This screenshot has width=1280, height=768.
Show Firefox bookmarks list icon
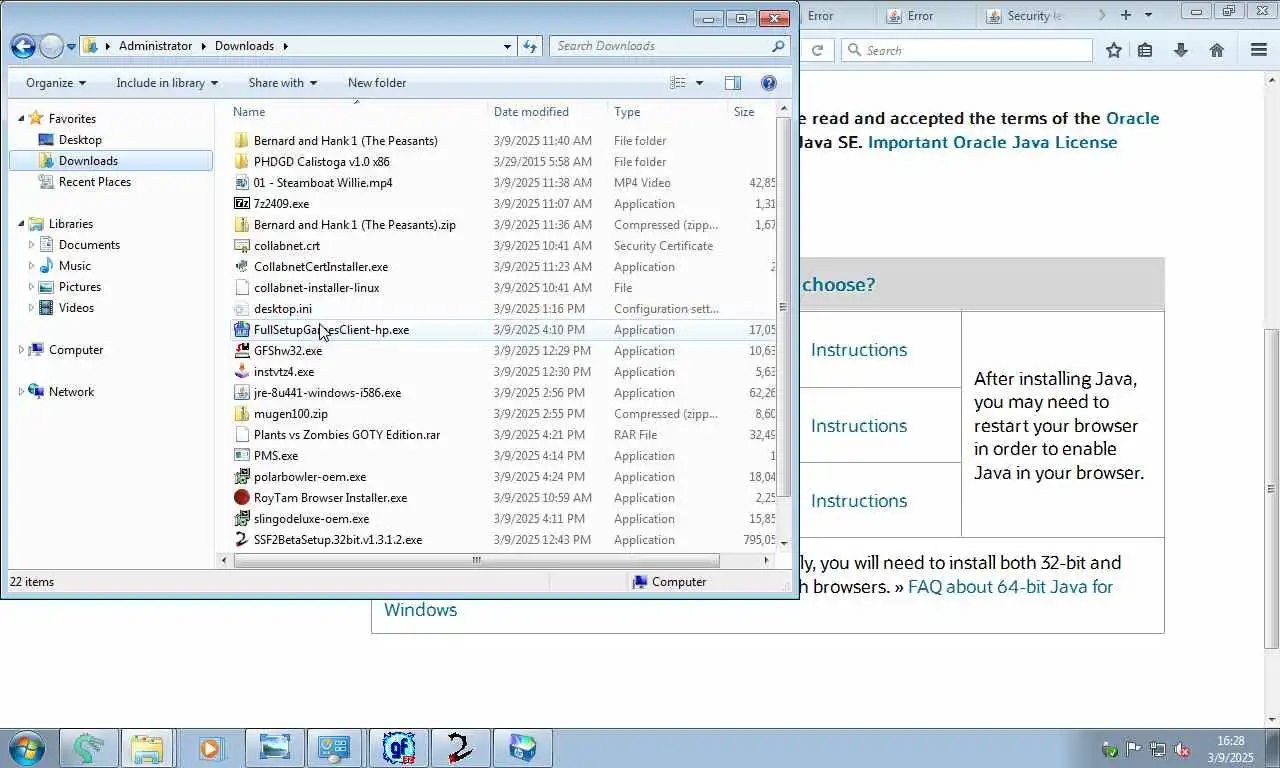1145,50
